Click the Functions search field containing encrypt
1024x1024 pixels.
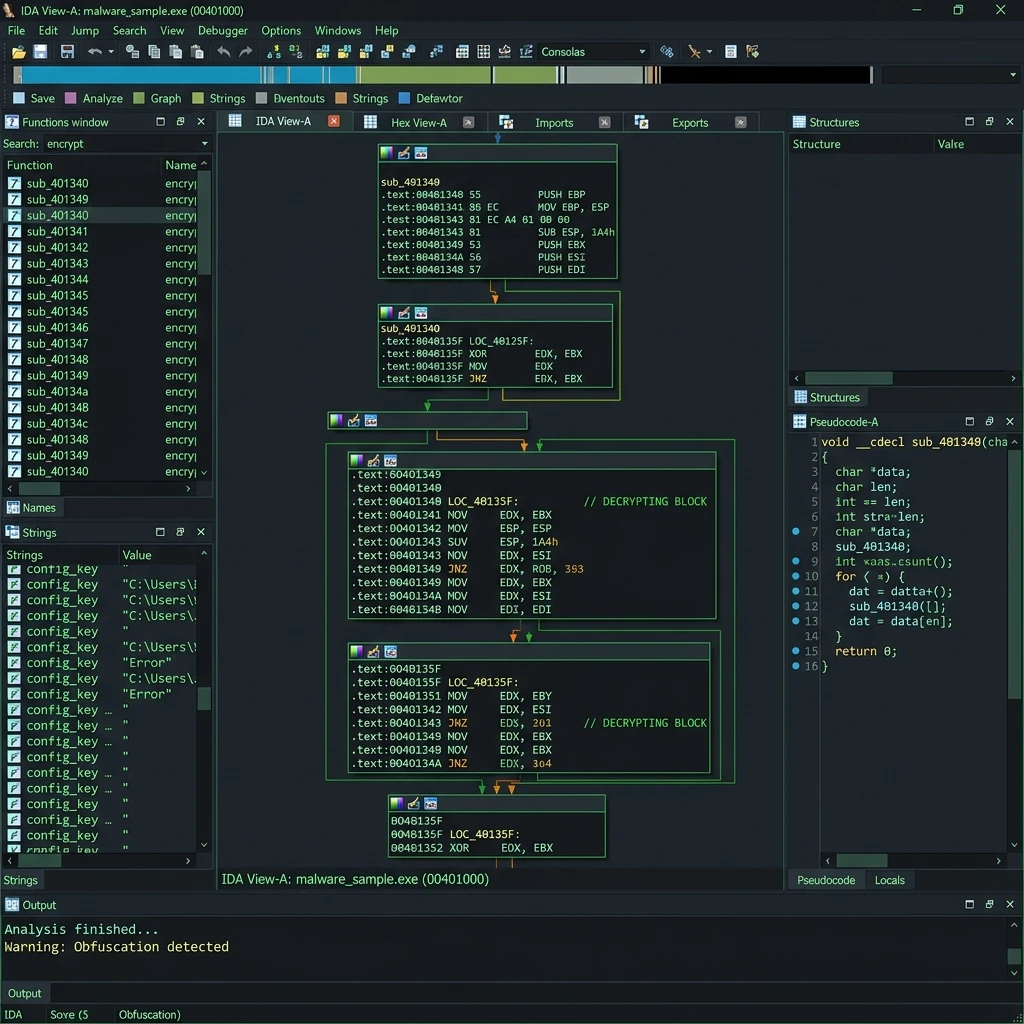pyautogui.click(x=120, y=144)
